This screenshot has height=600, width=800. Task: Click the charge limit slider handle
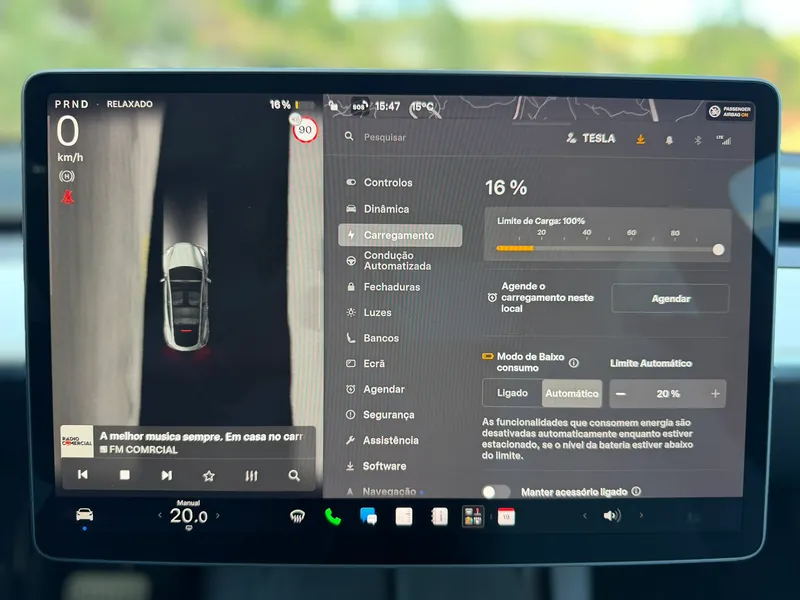click(x=718, y=249)
